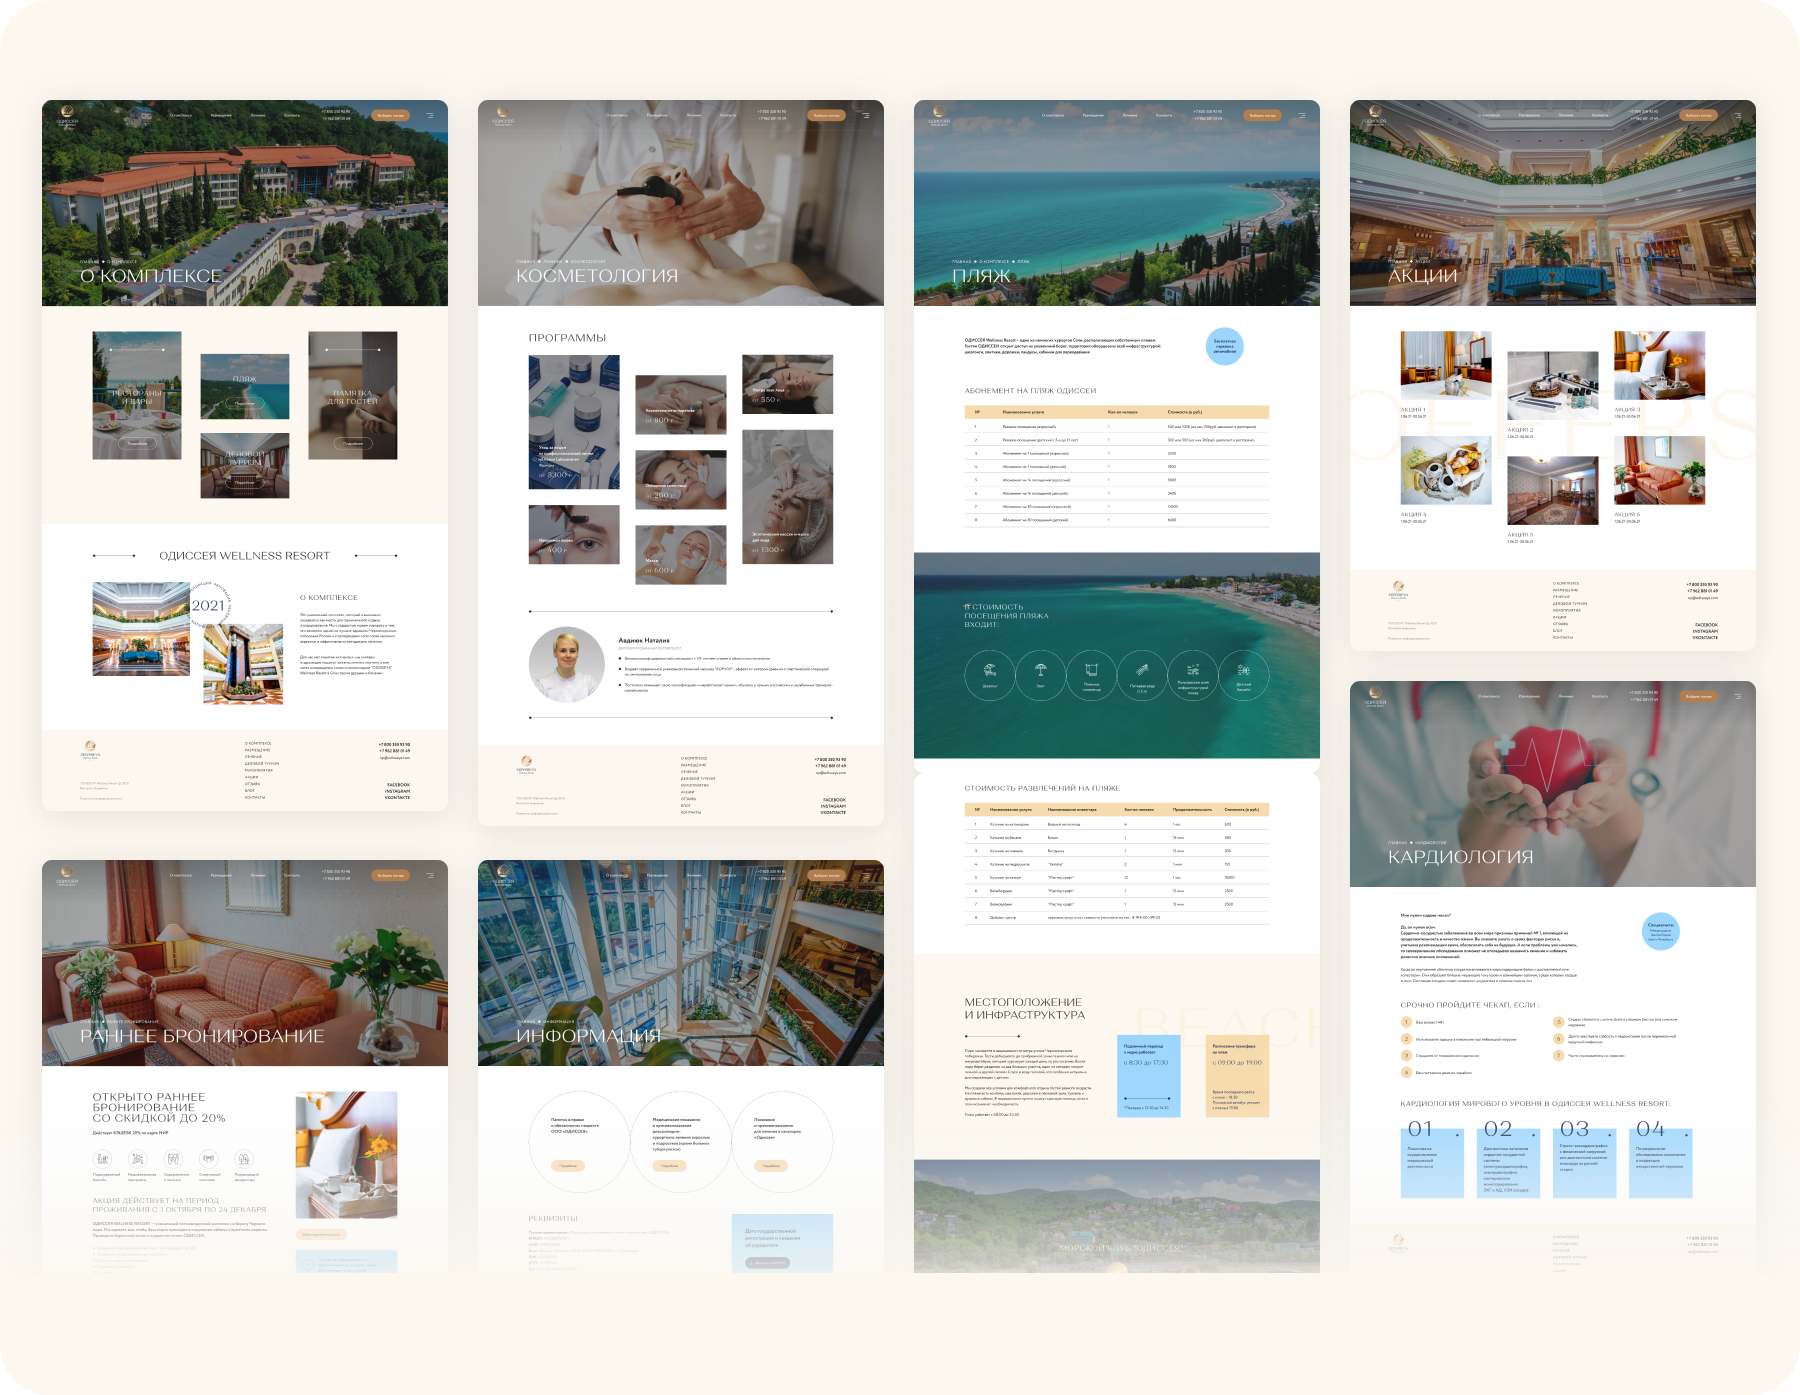1800x1395 pixels.
Task: Click the beach umbrella icon circle
Action: [x=1040, y=675]
